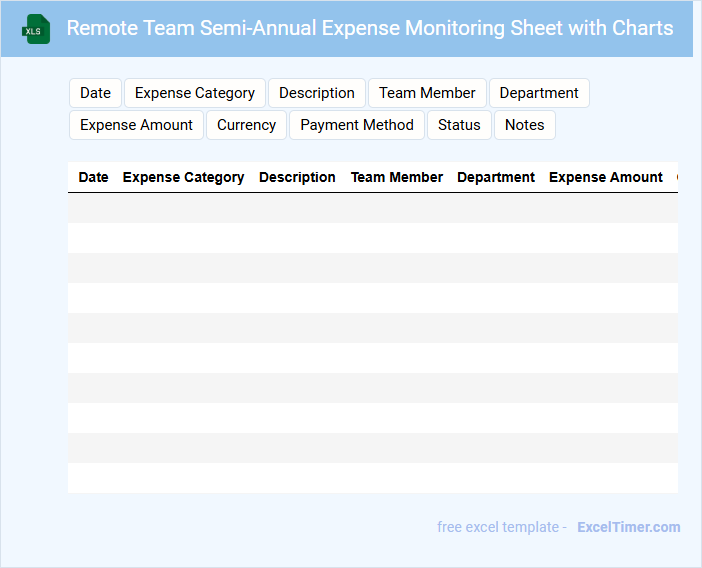Choose the Payment Method tag
702x568 pixels.
(357, 125)
